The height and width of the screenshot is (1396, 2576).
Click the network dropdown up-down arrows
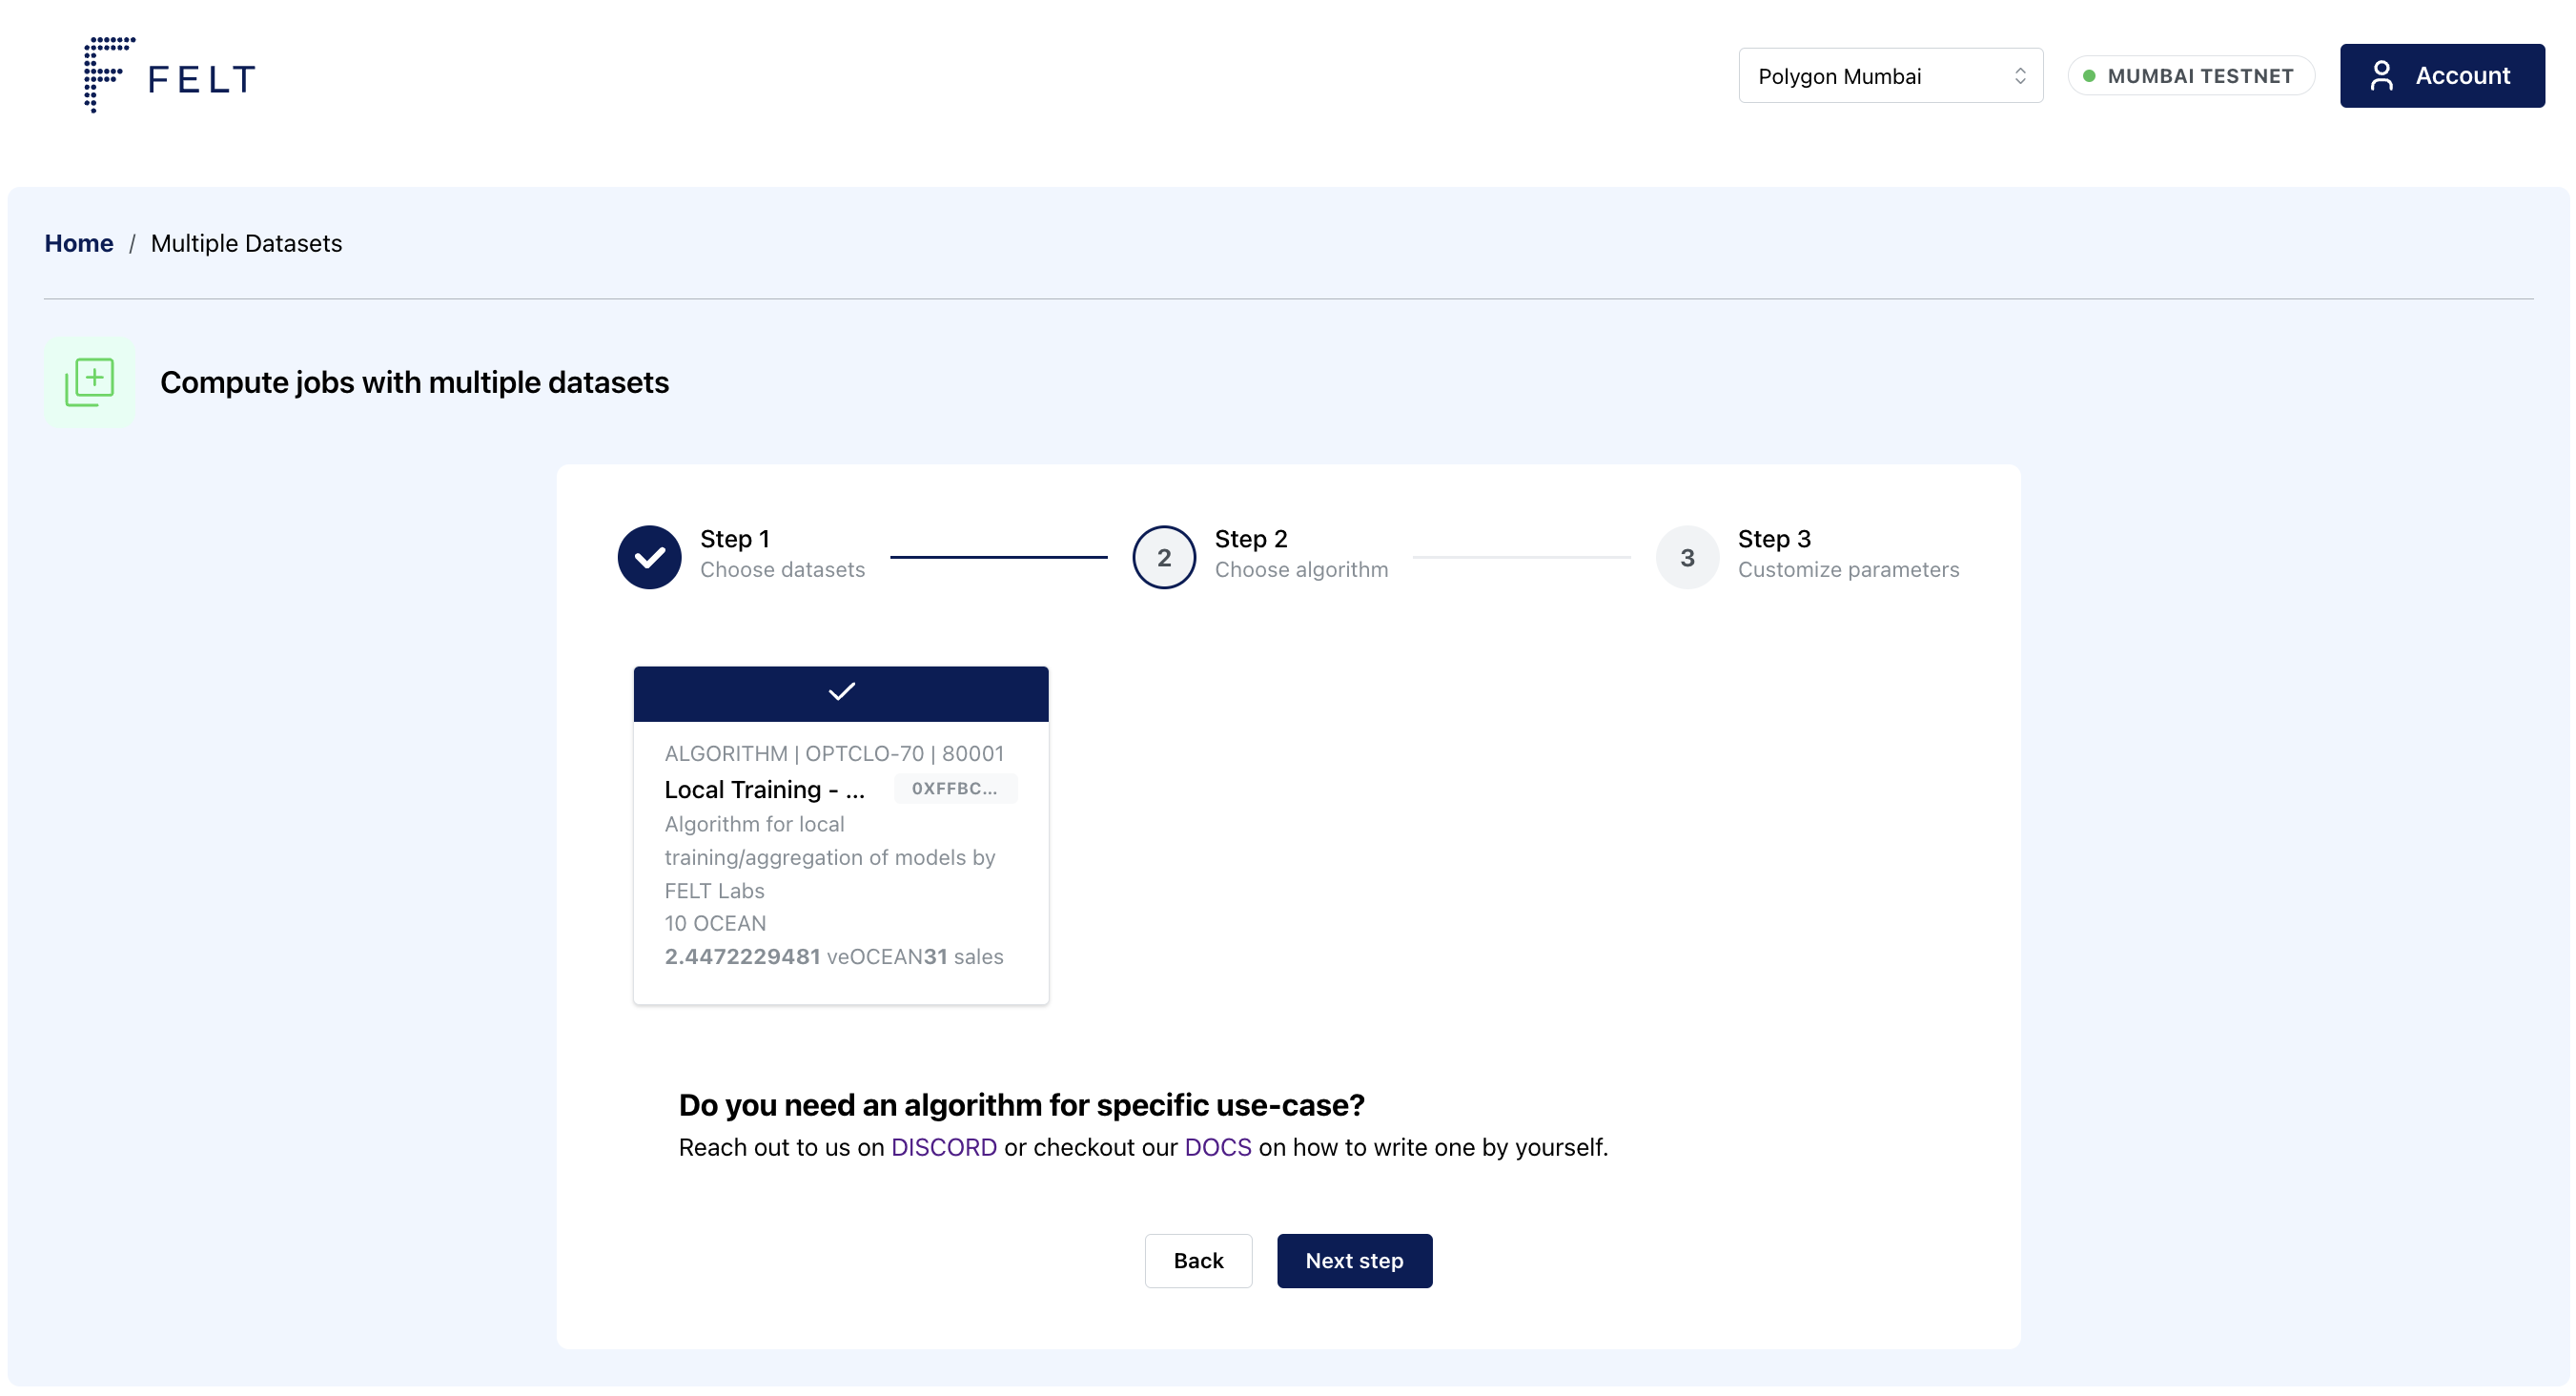pyautogui.click(x=2019, y=76)
